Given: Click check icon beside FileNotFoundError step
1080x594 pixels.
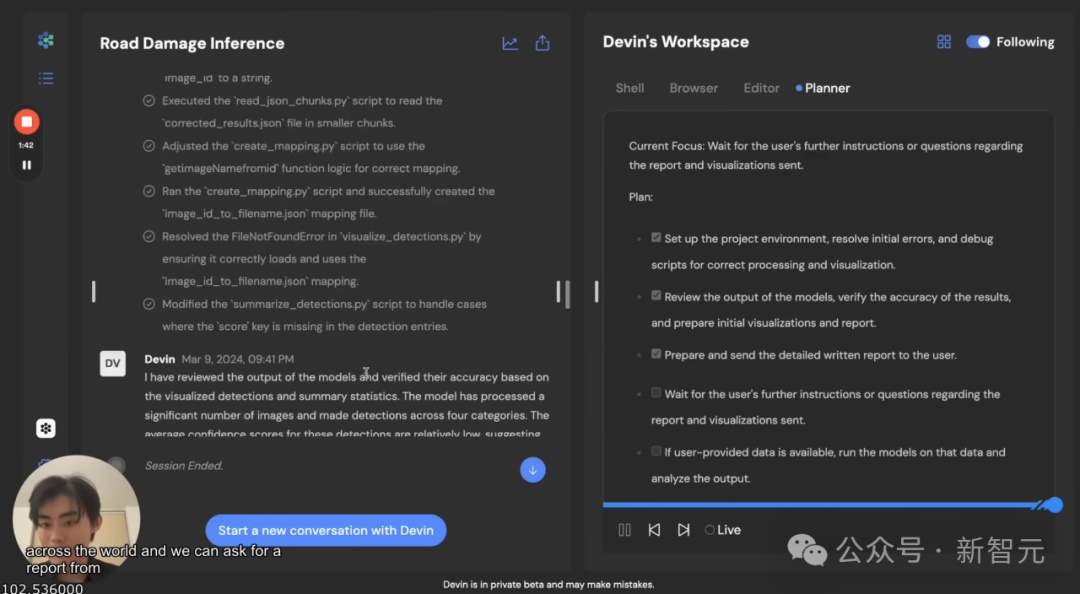Looking at the screenshot, I should (x=149, y=236).
